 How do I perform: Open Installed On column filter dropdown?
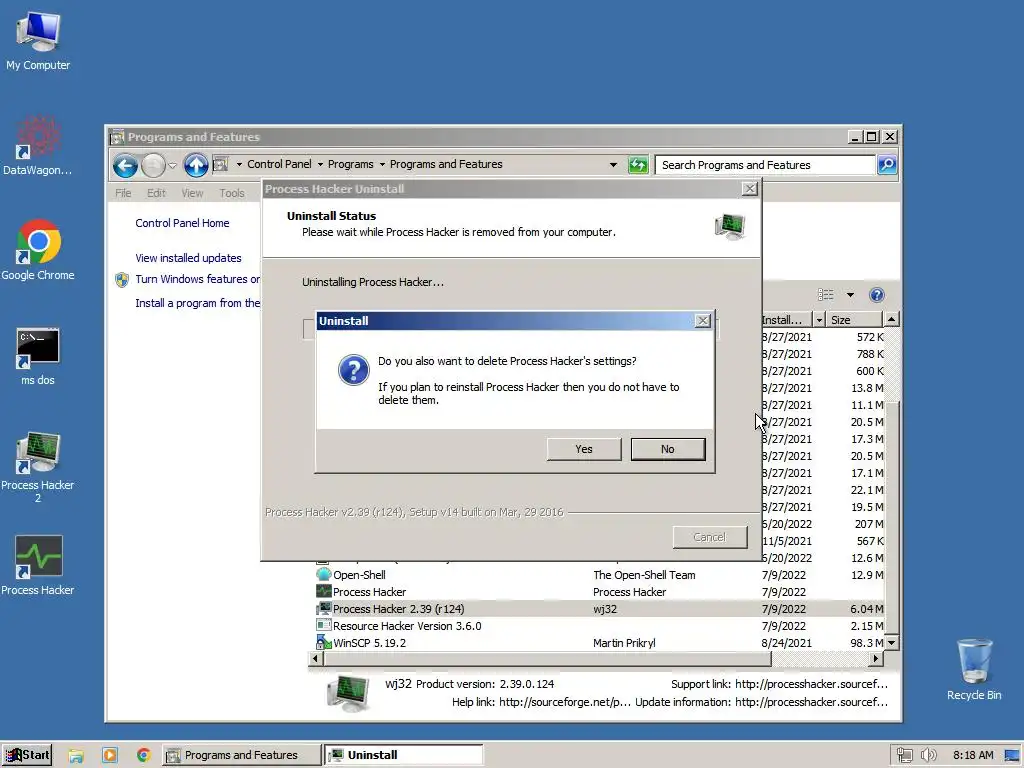point(819,319)
